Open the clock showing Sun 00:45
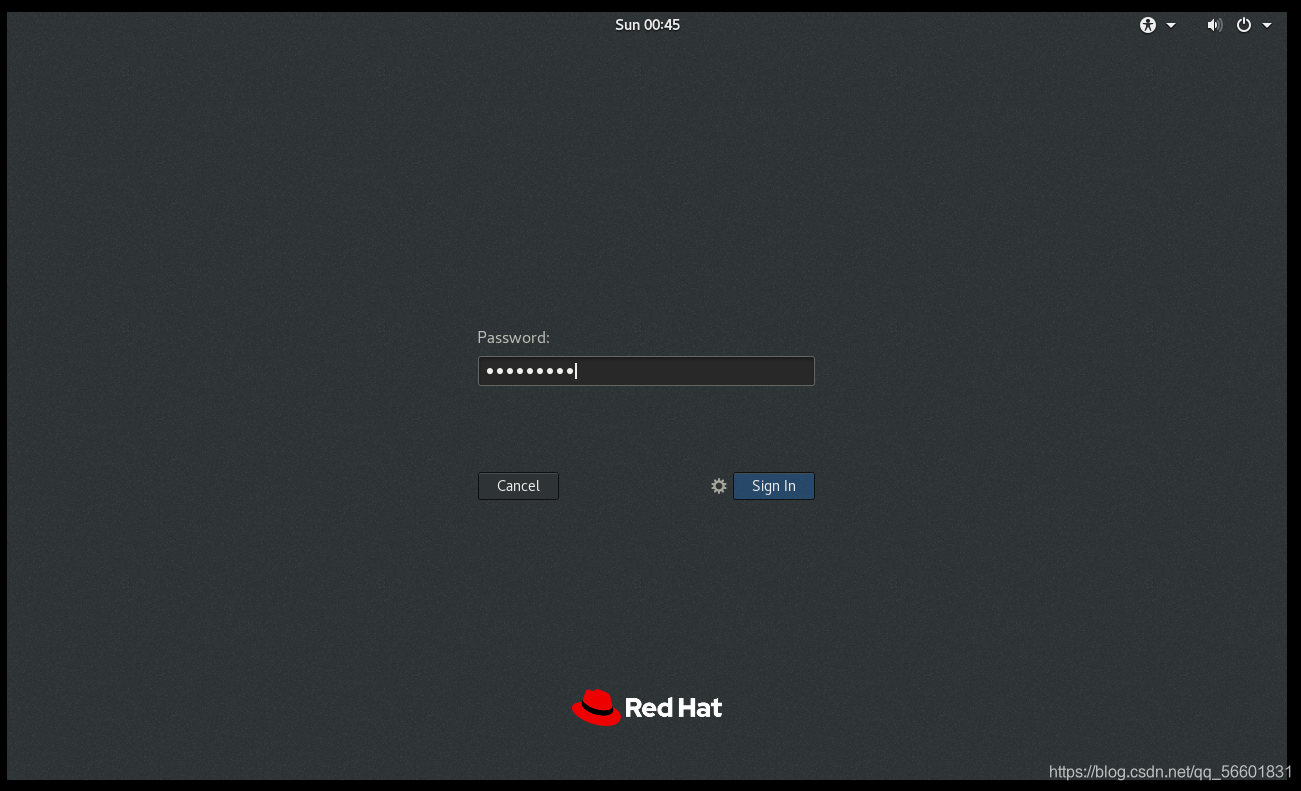Image resolution: width=1301 pixels, height=791 pixels. click(x=647, y=25)
